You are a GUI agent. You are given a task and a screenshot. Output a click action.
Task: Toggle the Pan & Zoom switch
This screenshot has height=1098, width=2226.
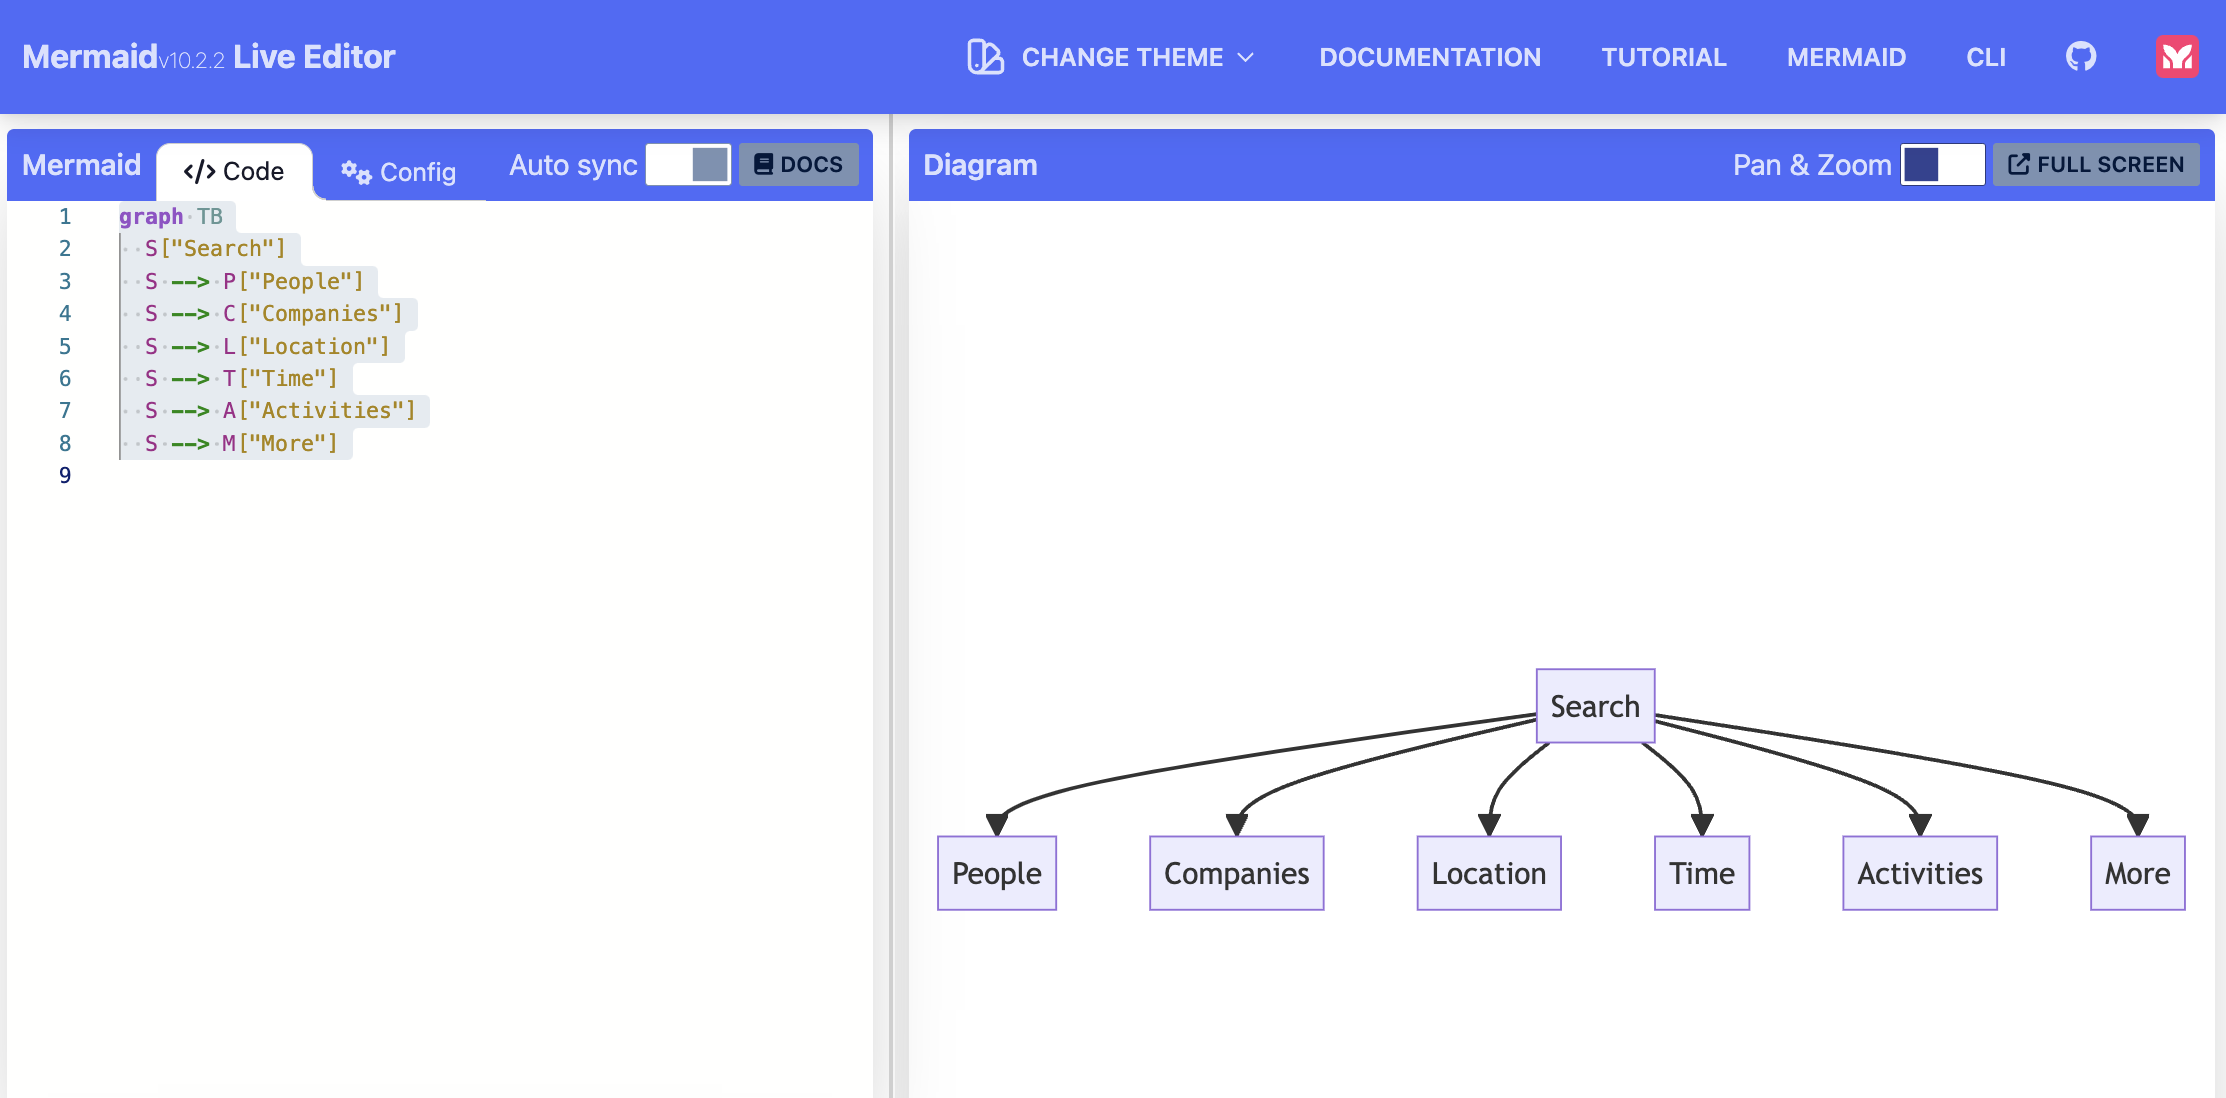[x=1942, y=165]
